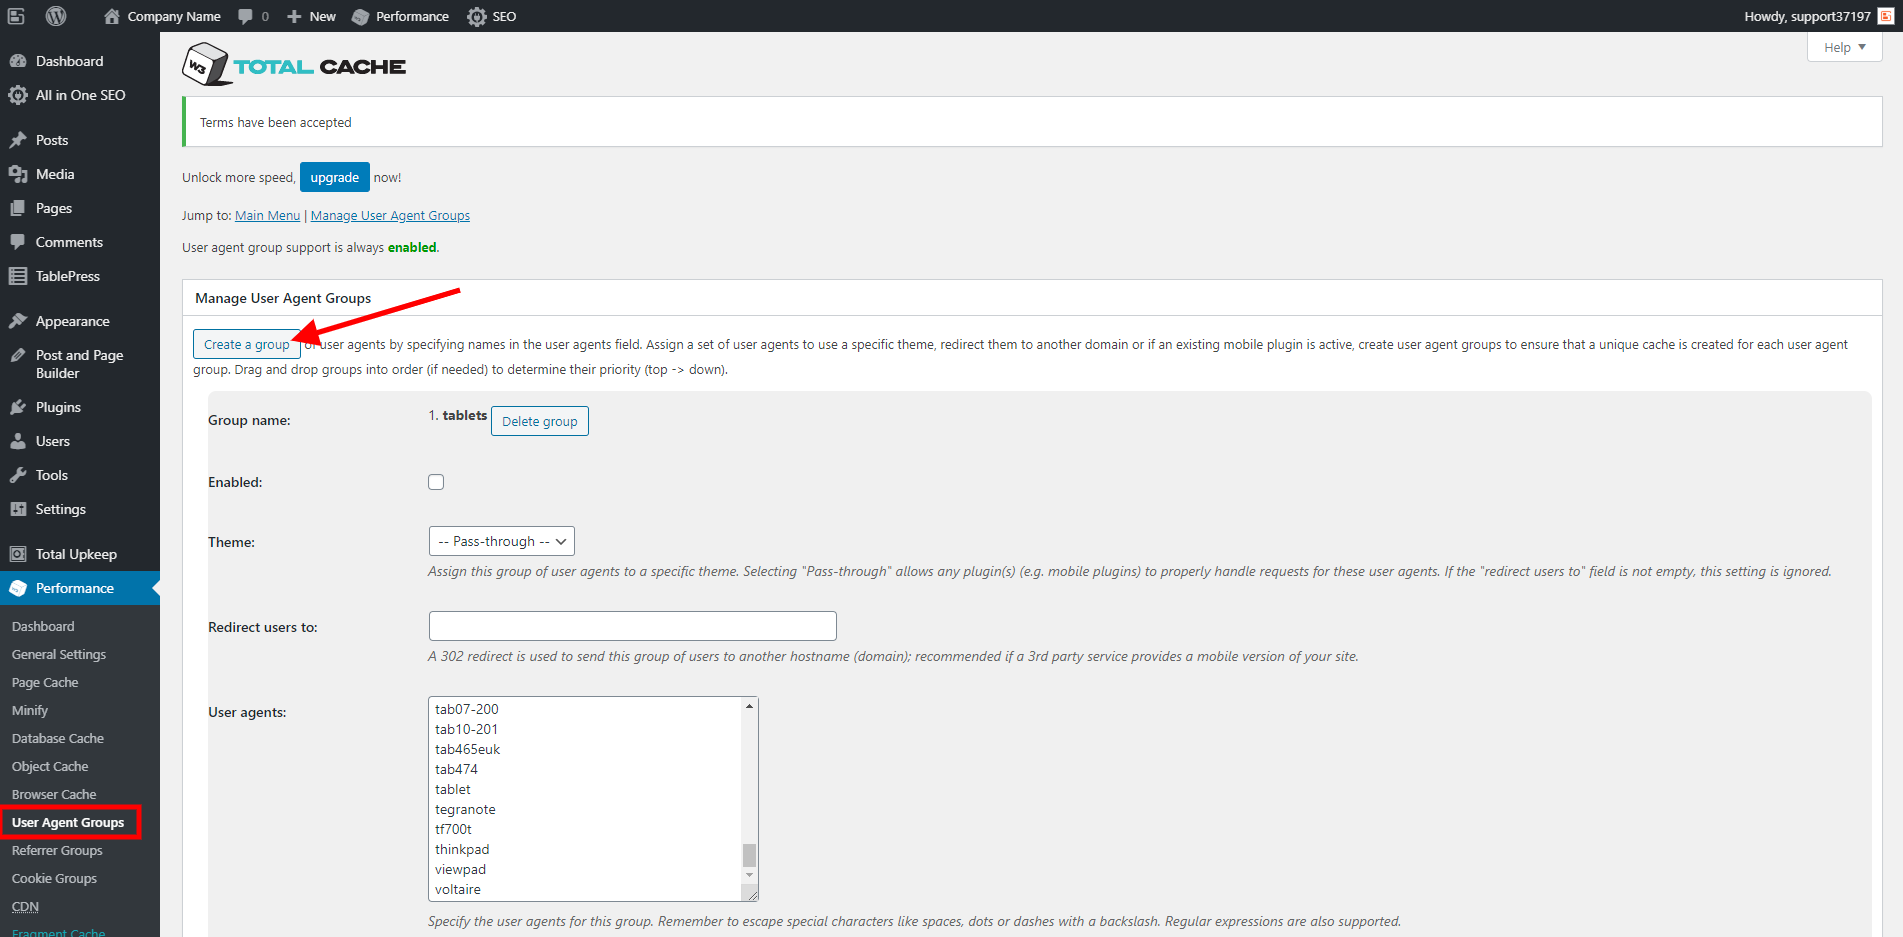
Task: Click the TablePress table icon
Action: [18, 276]
